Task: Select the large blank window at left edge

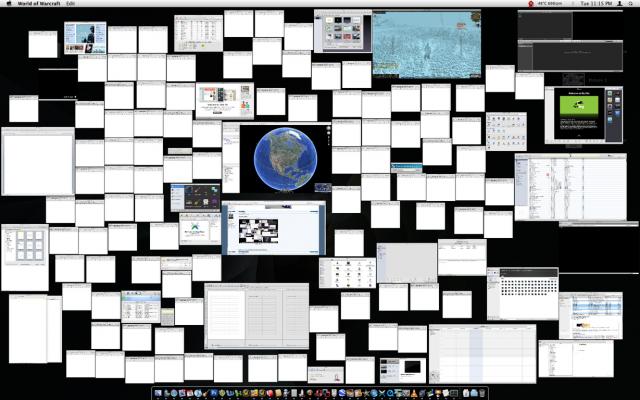Action: click(38, 162)
